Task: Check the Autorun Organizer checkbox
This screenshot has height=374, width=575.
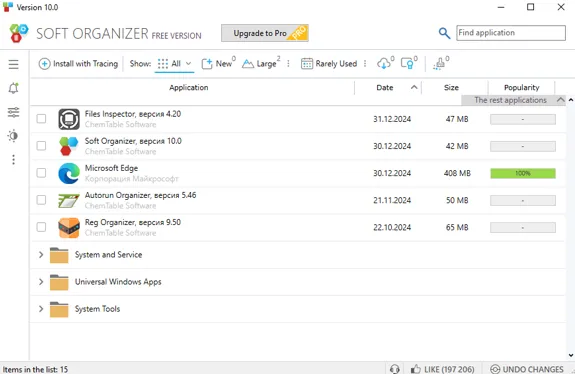Action: pyautogui.click(x=41, y=200)
